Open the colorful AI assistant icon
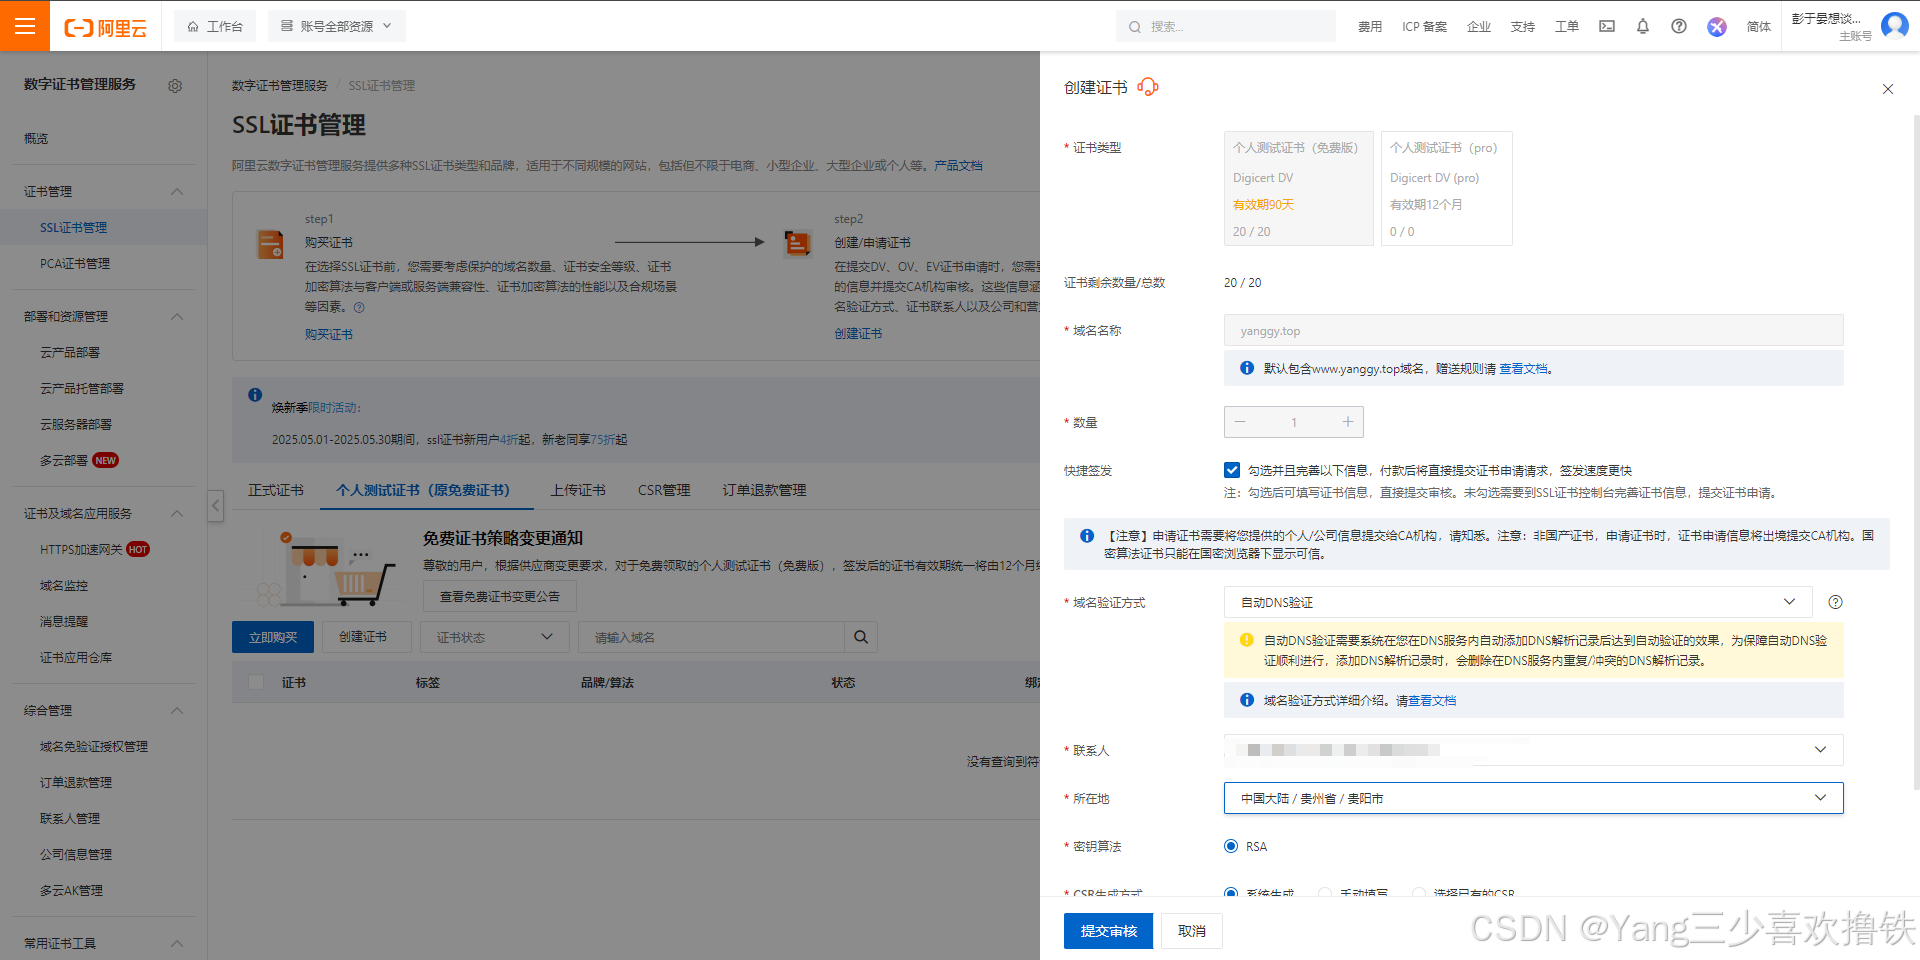The image size is (1920, 960). tap(1717, 27)
